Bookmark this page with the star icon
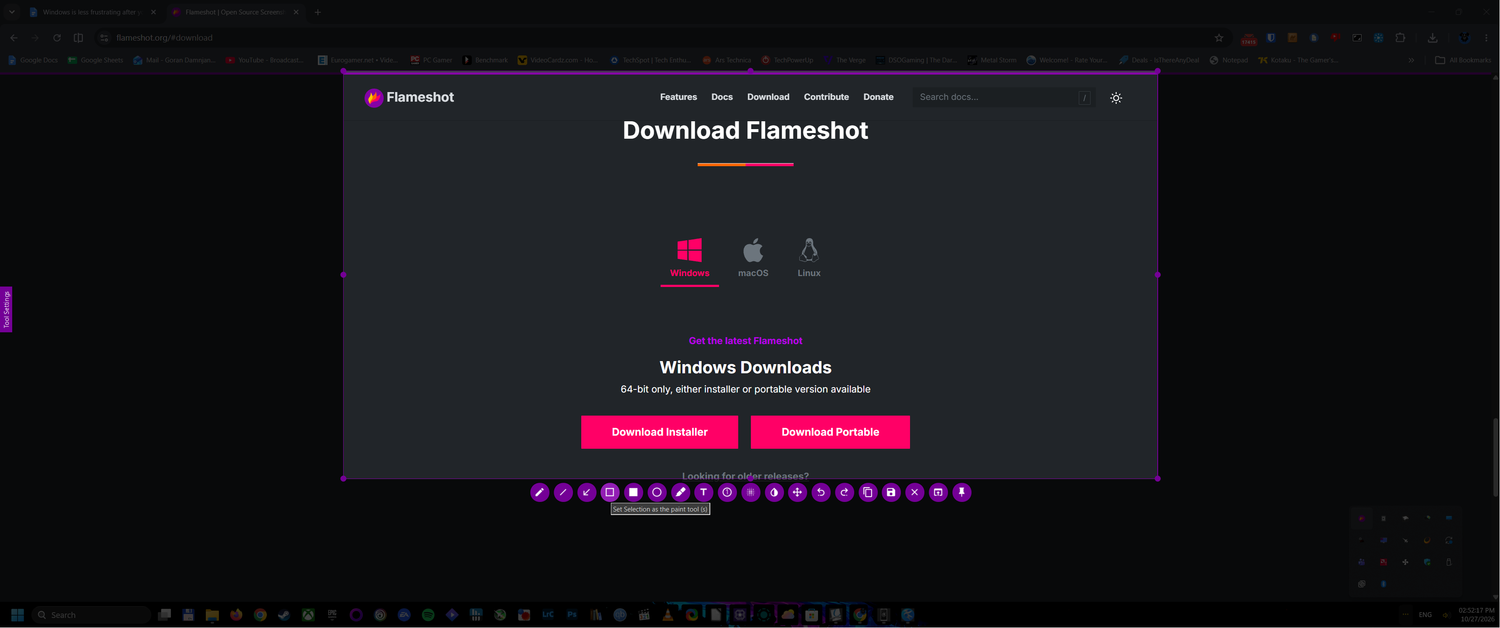 point(1218,38)
